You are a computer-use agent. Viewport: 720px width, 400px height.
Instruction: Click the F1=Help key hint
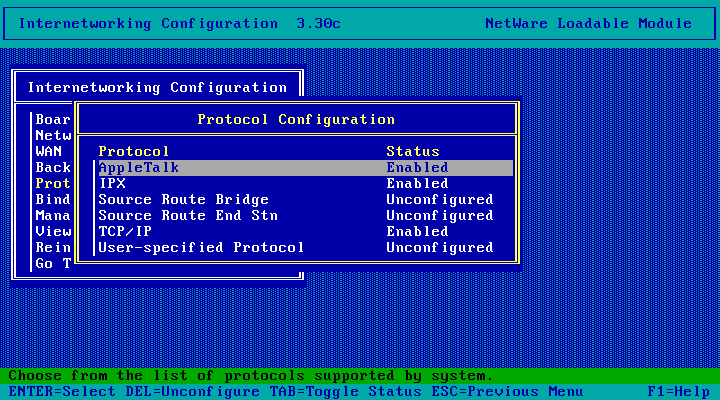point(678,392)
